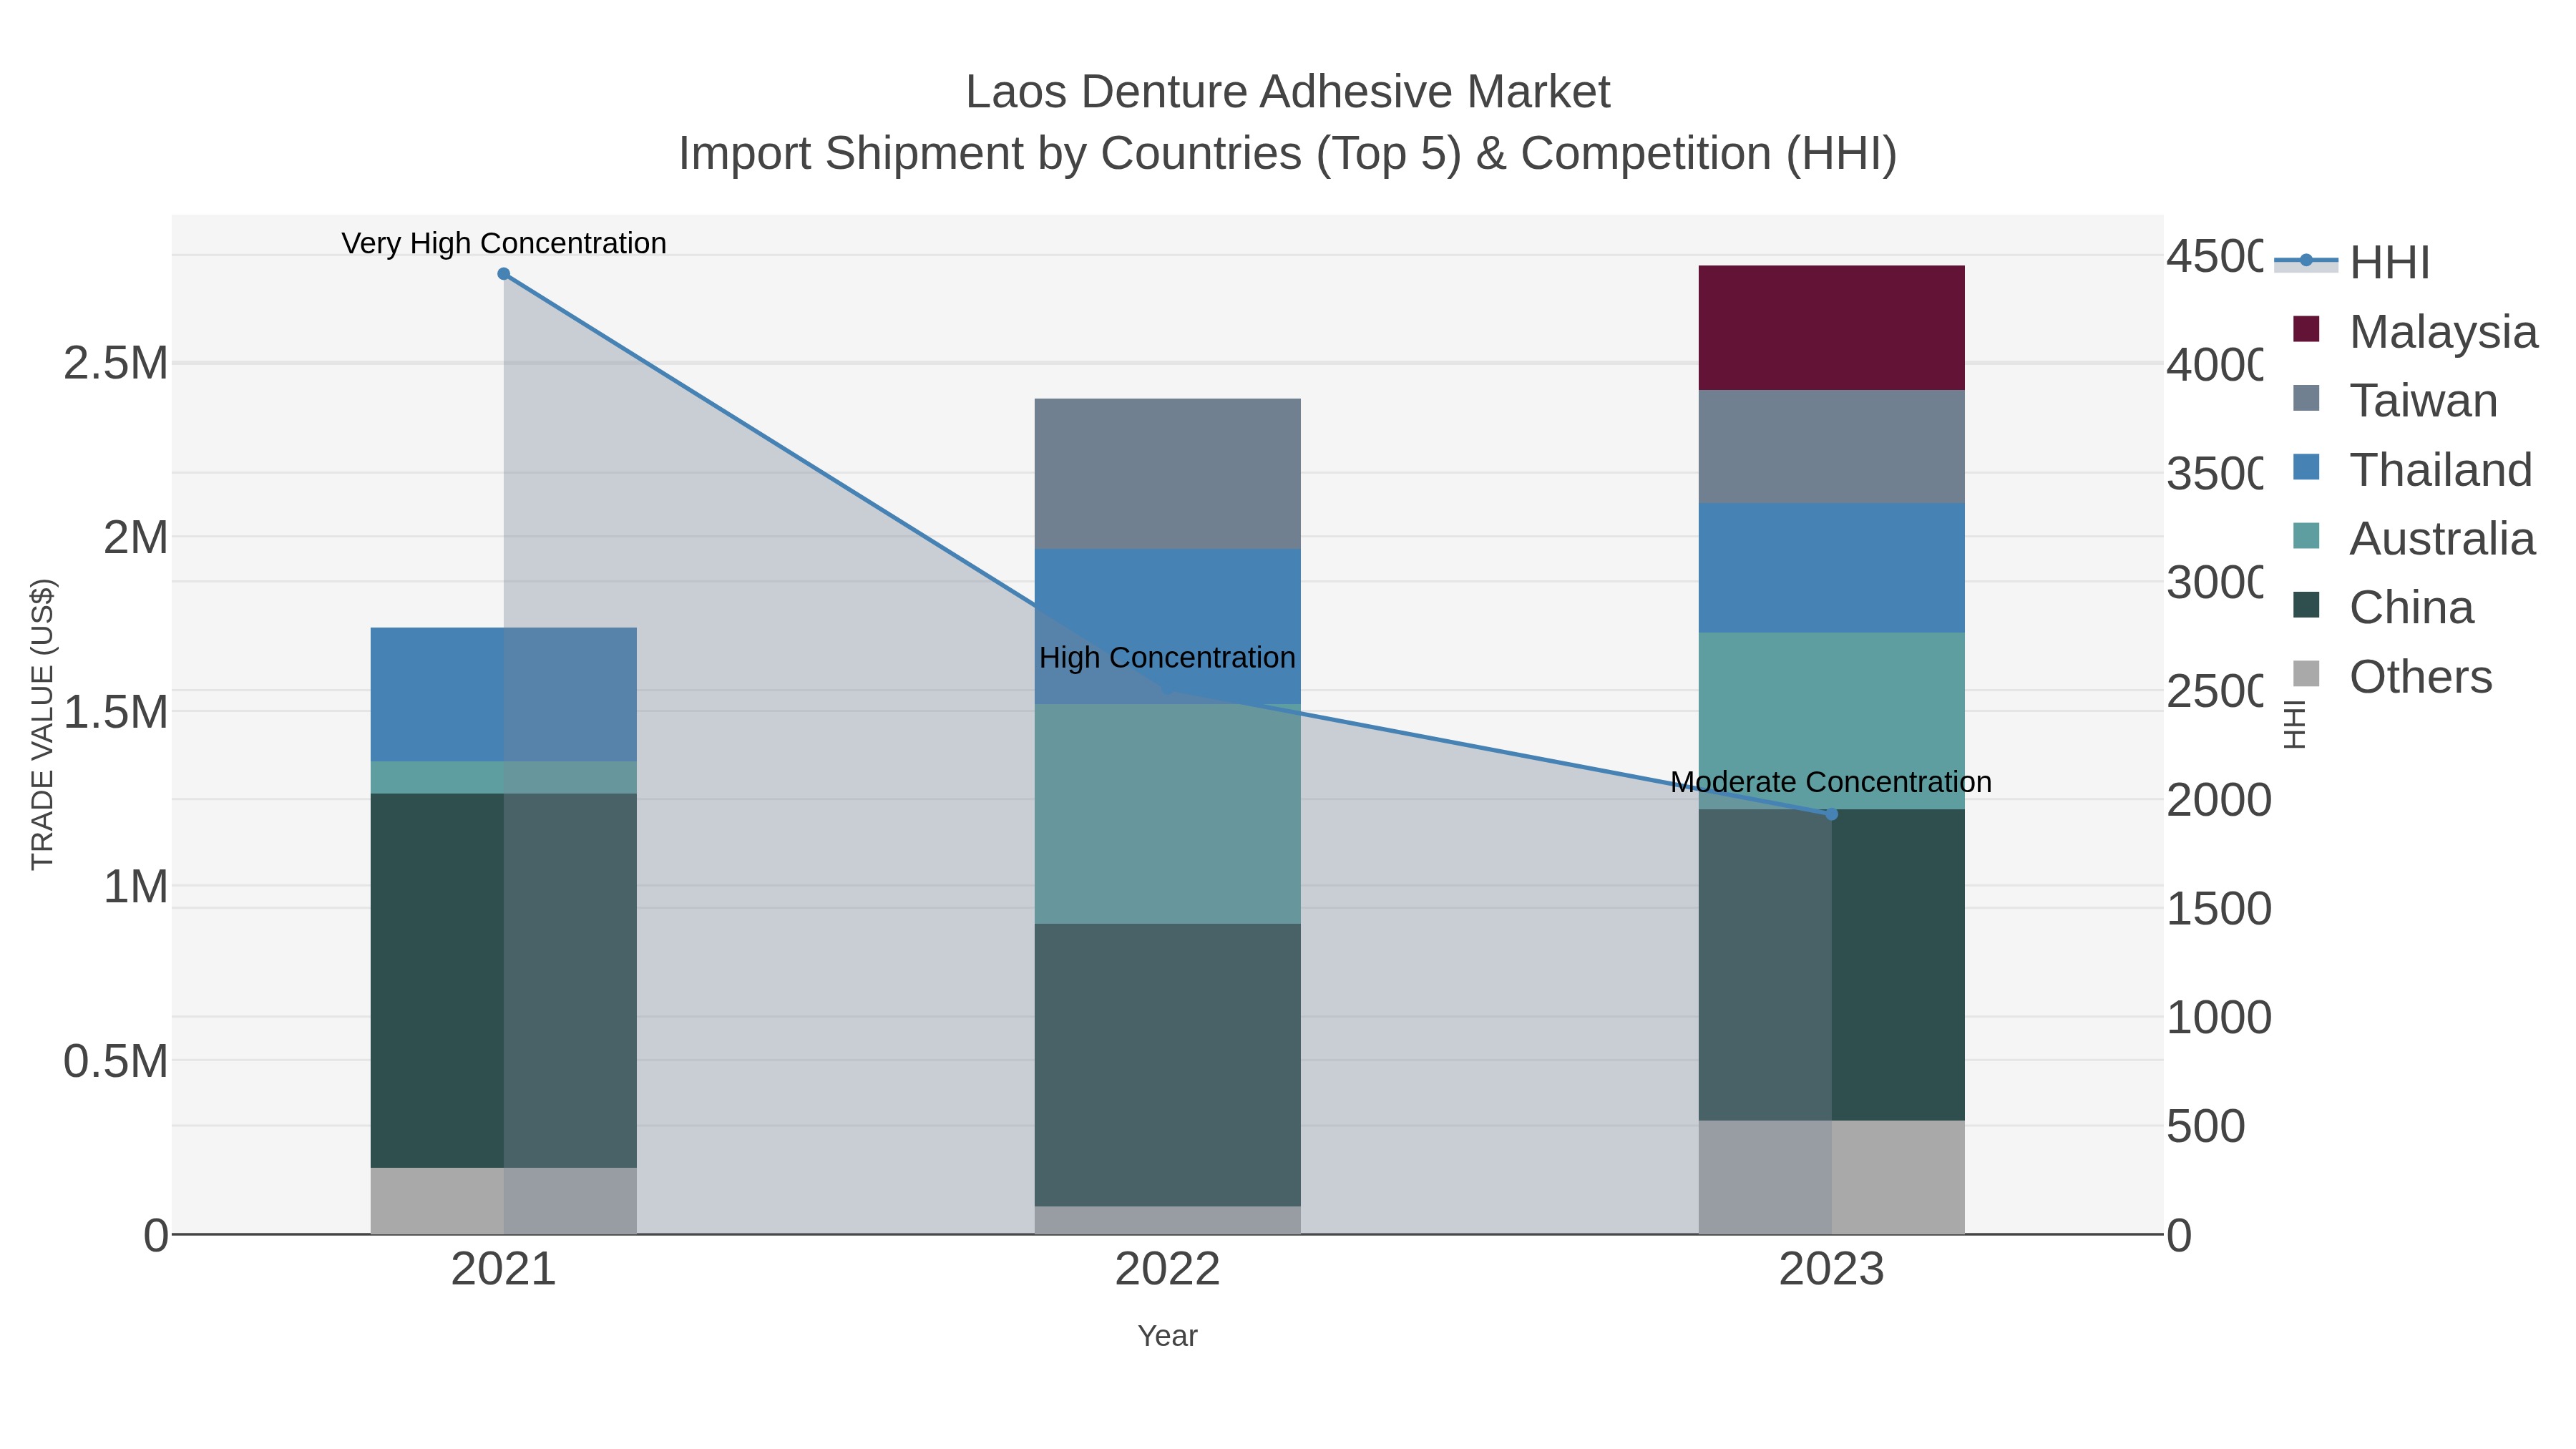Click the Taiwan segment of 2023 bar
The image size is (2576, 1449).
pos(1831,447)
